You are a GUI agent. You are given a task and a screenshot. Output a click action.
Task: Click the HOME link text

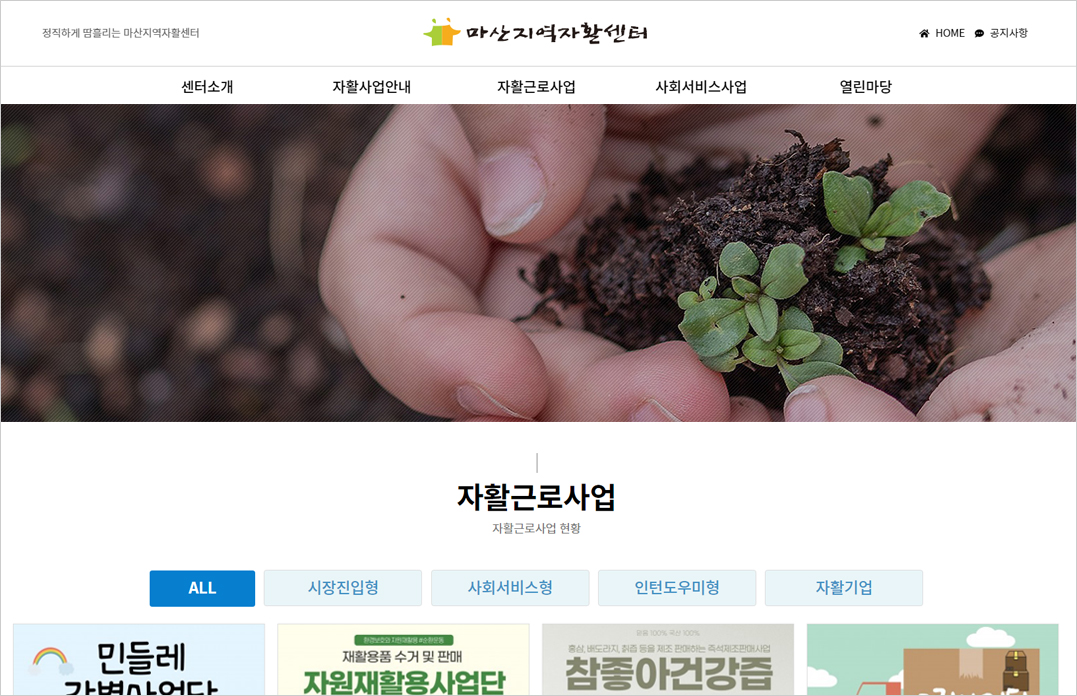(x=950, y=33)
